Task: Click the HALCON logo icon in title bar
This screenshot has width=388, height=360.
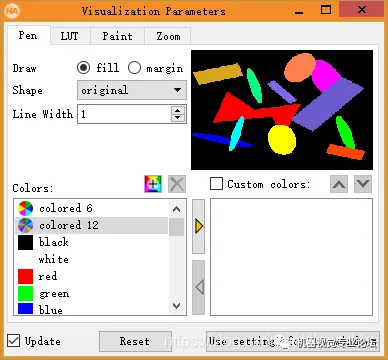Action: (12, 11)
